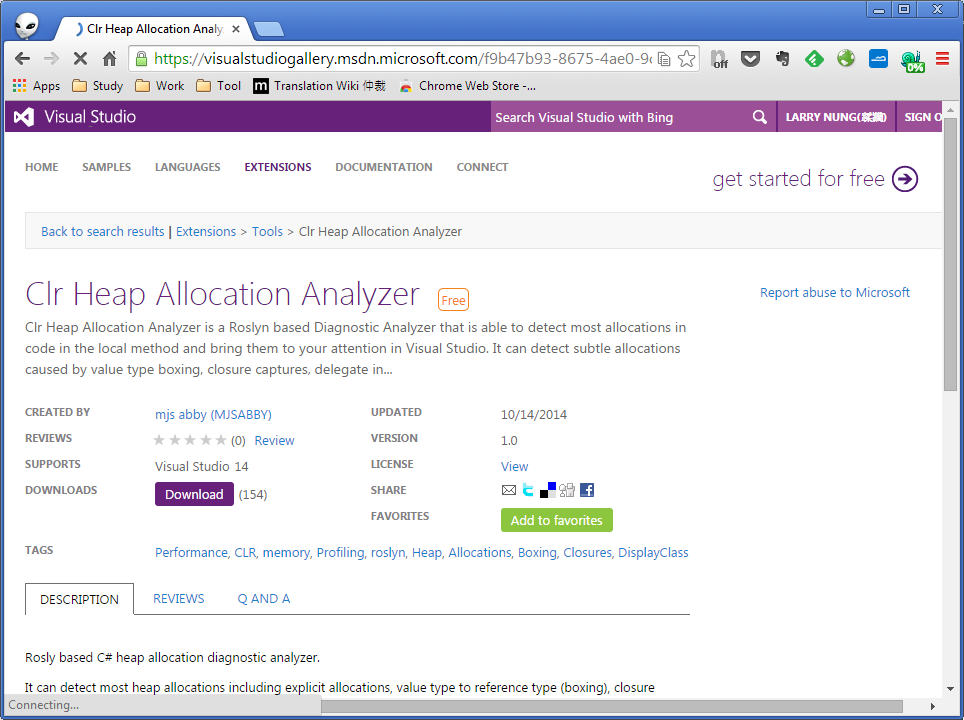Open the Study bookmarks folder

pyautogui.click(x=97, y=85)
